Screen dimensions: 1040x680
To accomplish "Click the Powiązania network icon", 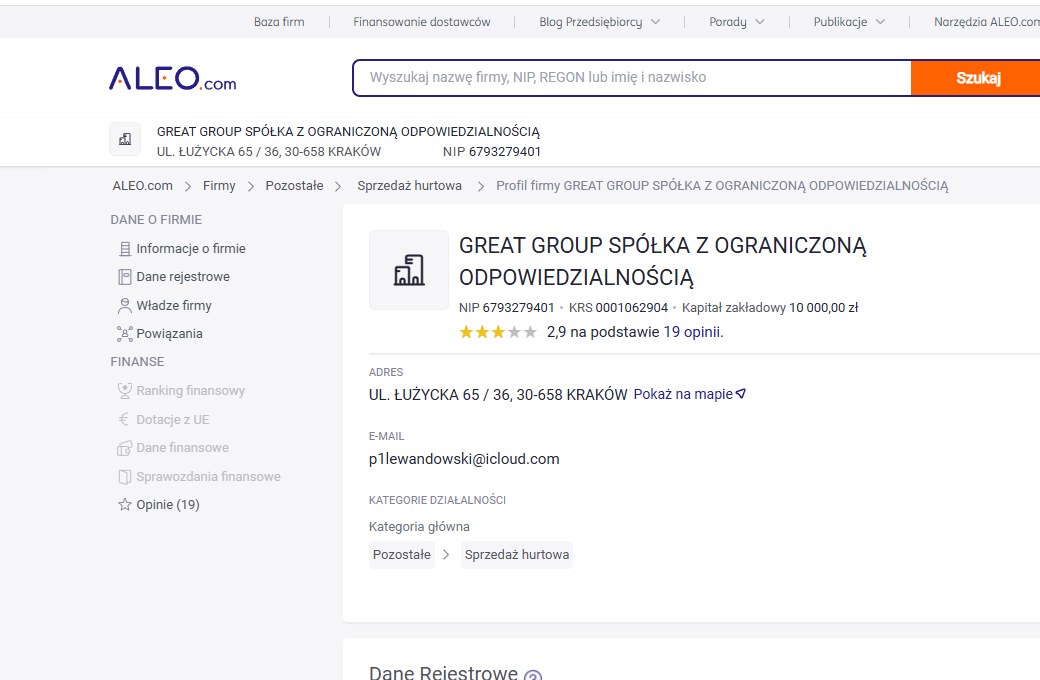I will tap(125, 334).
